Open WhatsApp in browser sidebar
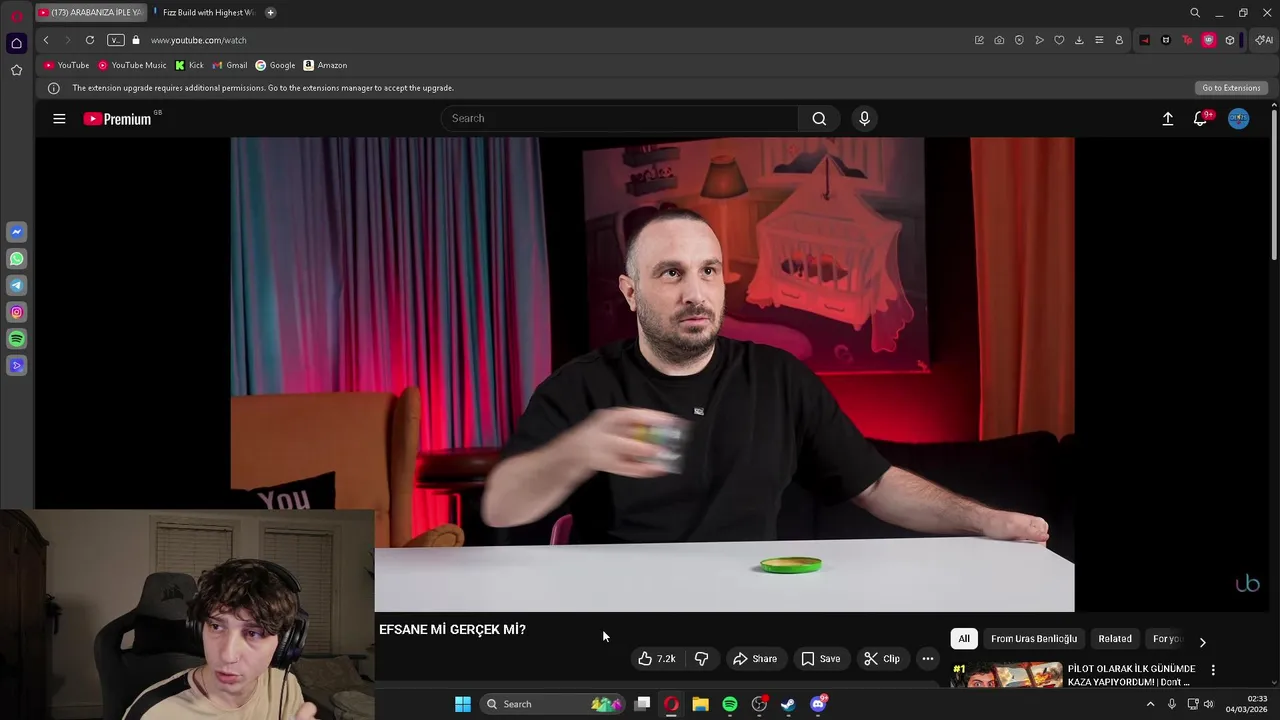 click(16, 259)
